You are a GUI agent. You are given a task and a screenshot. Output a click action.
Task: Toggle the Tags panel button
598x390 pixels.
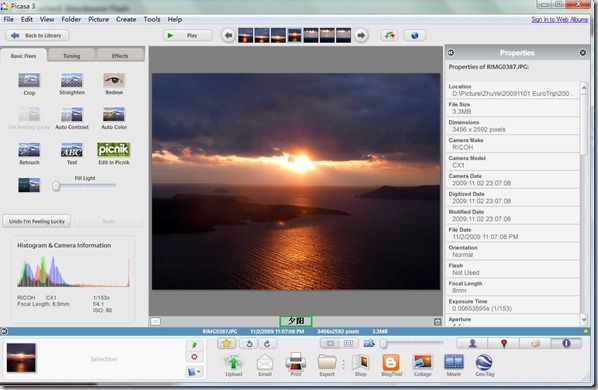[x=535, y=343]
